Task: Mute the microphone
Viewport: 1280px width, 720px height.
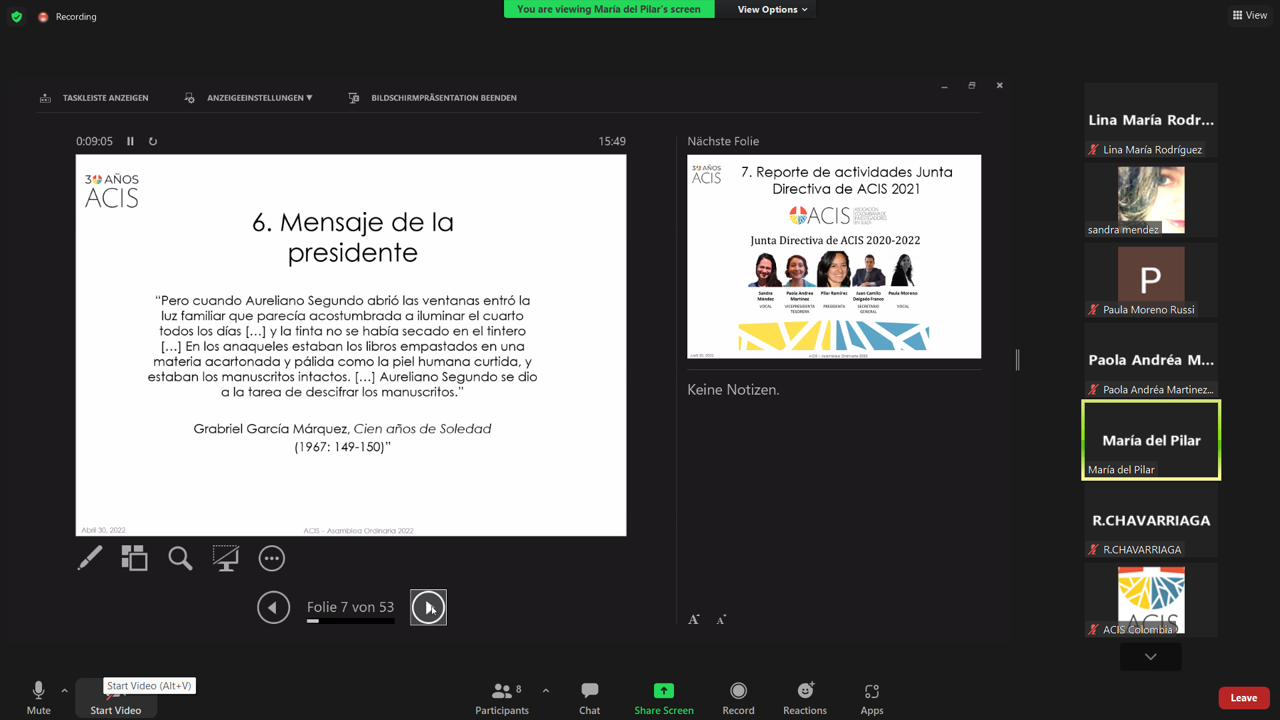Action: (38, 697)
